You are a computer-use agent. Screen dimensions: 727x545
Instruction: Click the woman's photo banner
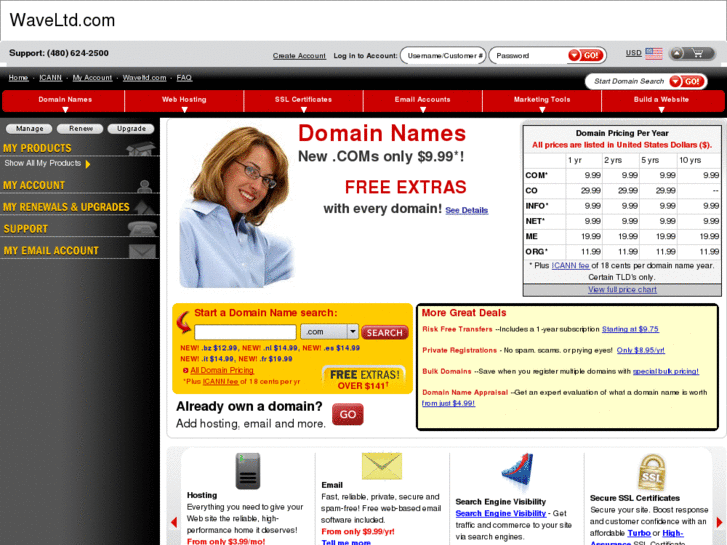[x=237, y=206]
